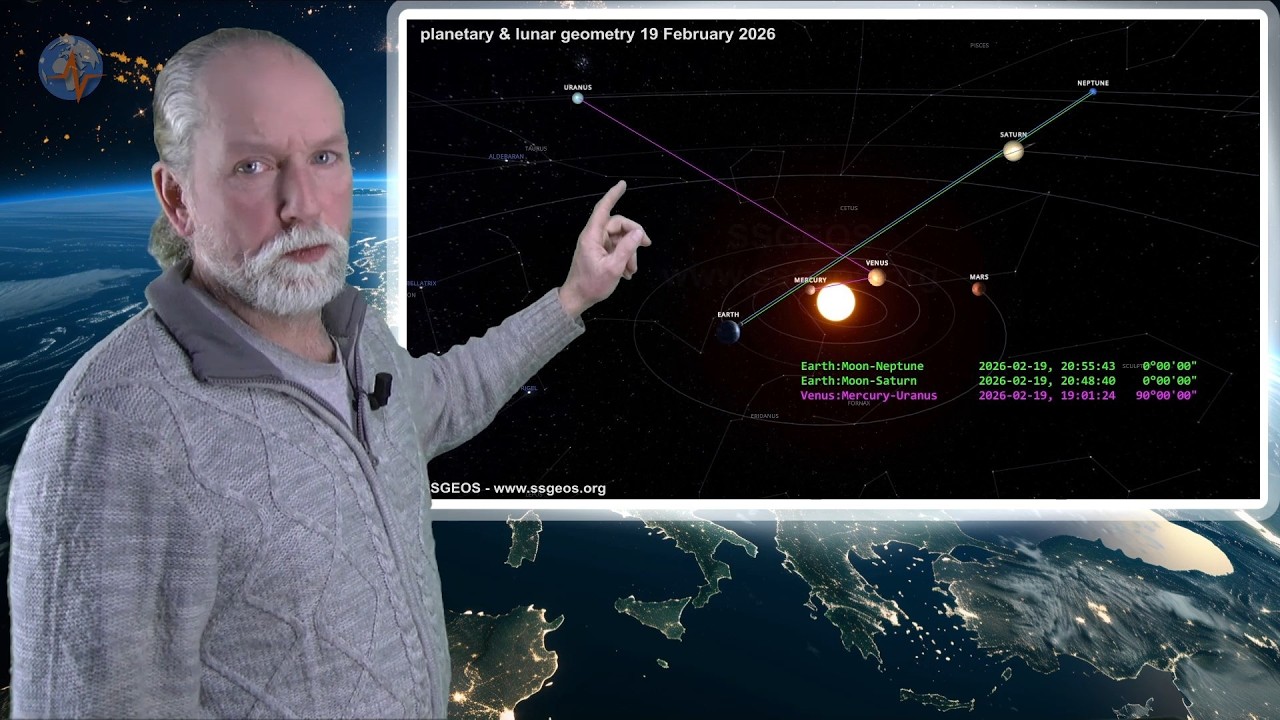1280x720 pixels.
Task: Click the 'PISCES' constellation label
Action: click(x=979, y=45)
